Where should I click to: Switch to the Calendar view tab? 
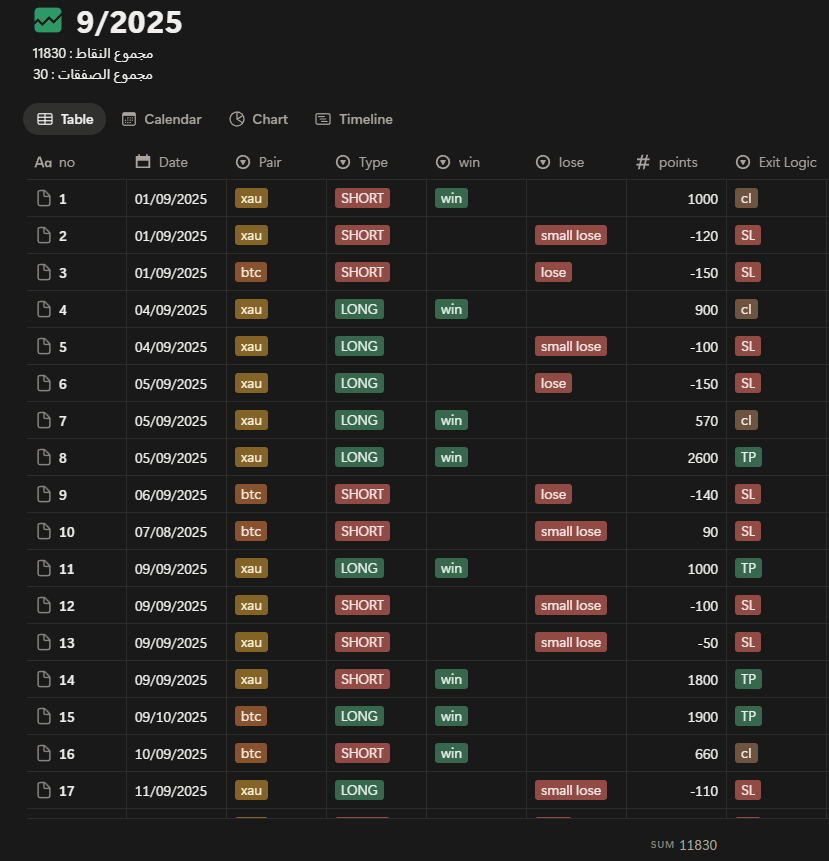coord(162,119)
